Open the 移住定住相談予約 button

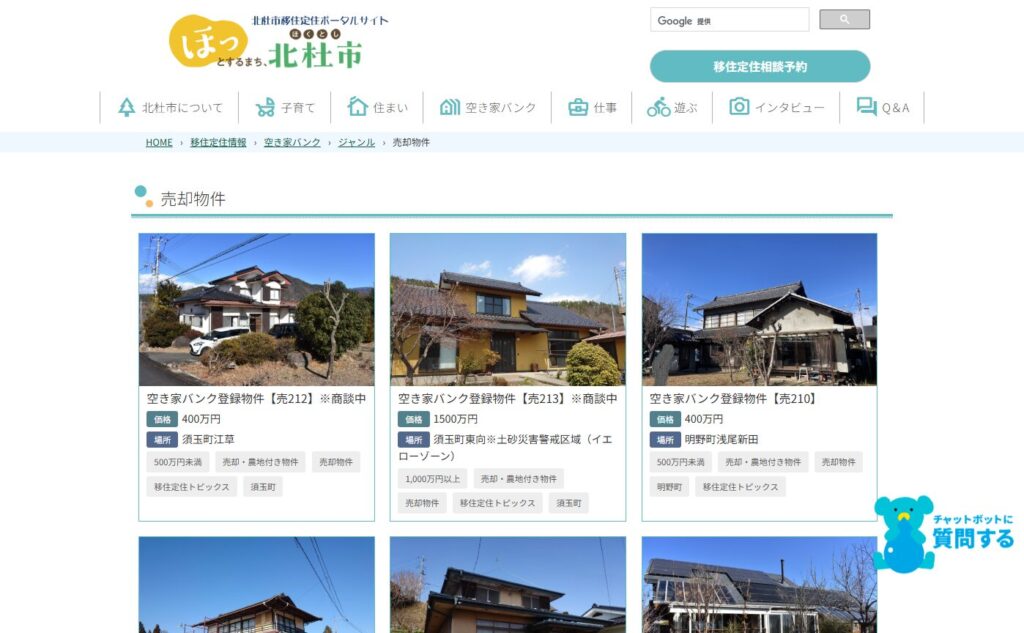click(x=760, y=67)
